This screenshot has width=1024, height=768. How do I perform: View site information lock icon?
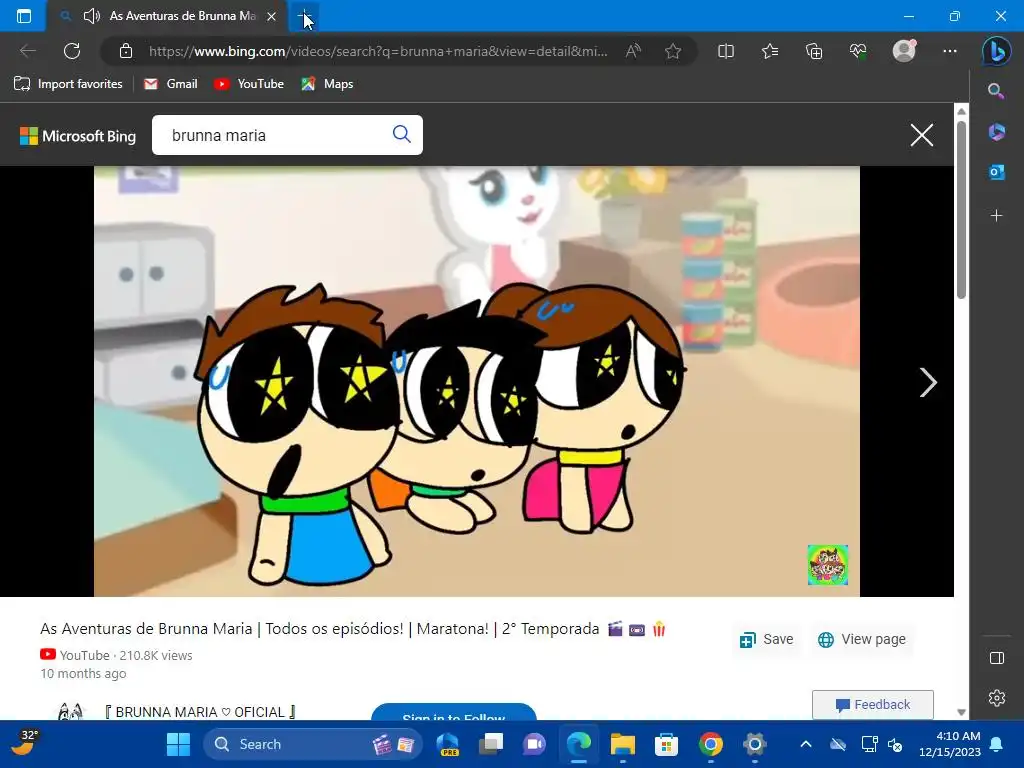click(126, 51)
